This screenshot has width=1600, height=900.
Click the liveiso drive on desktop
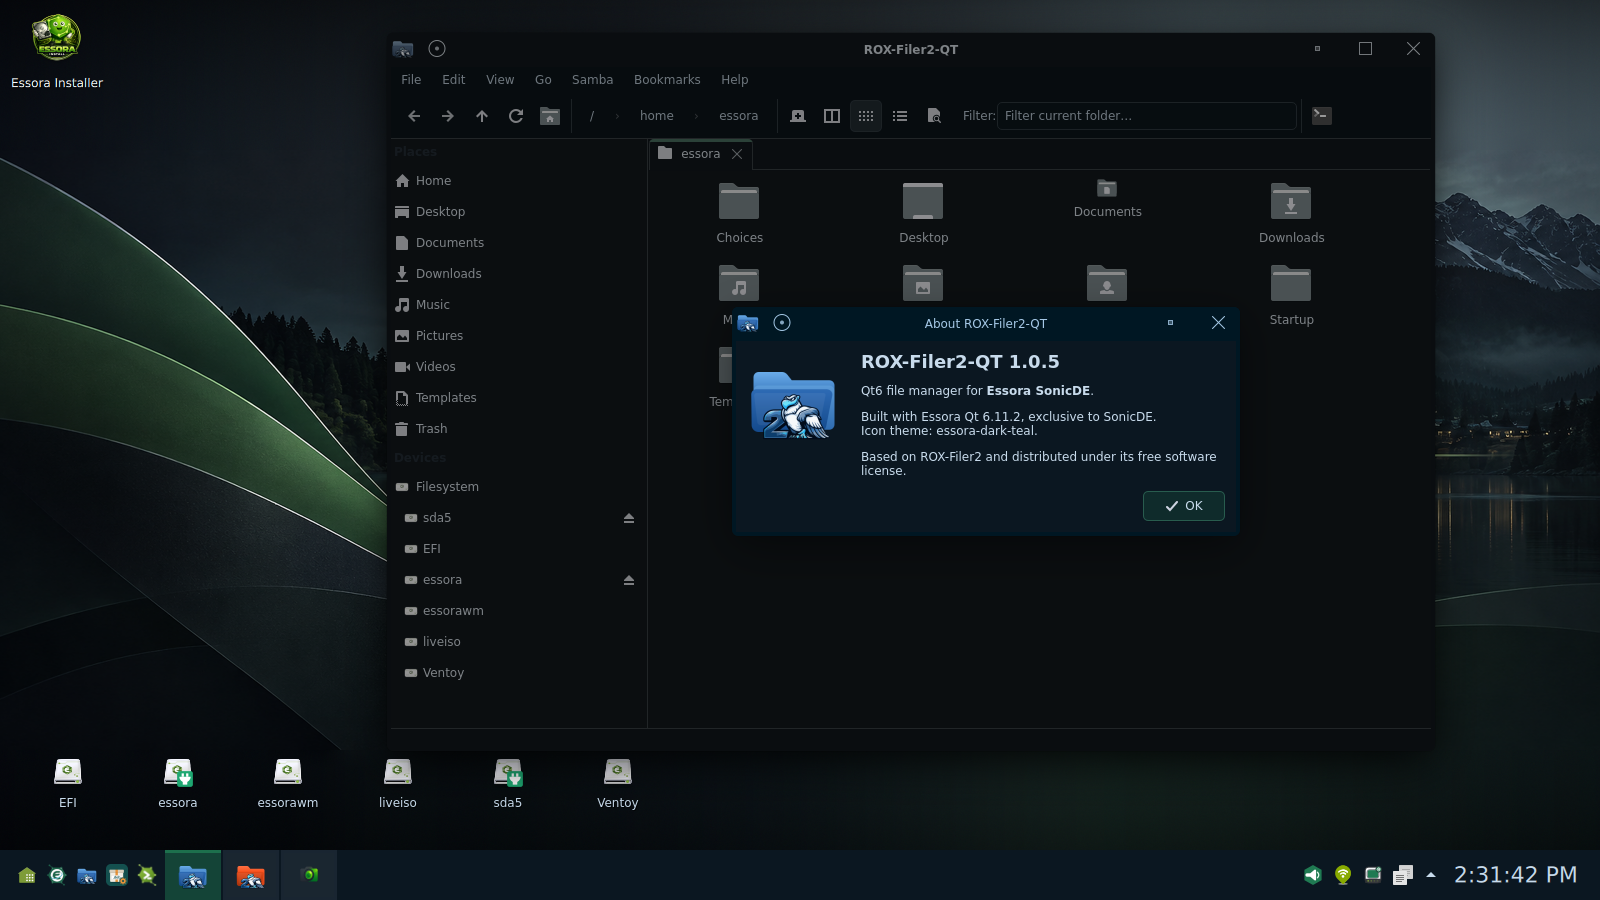click(x=398, y=783)
